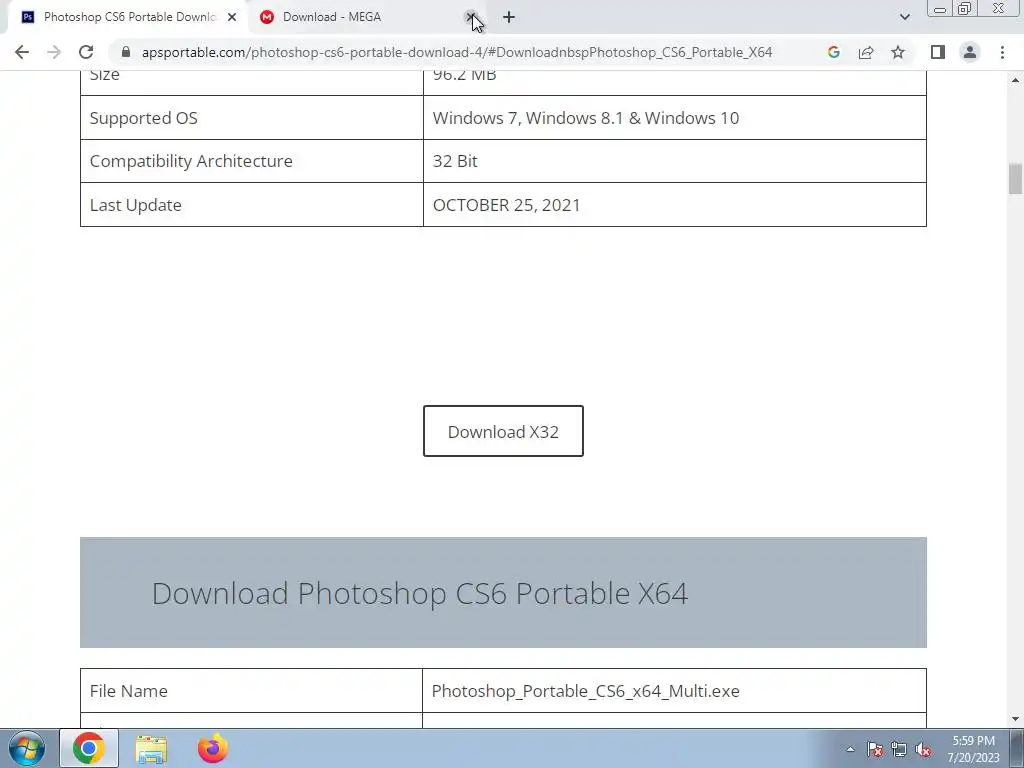Open the Chrome profile avatar
Screen dimensions: 1024x768
click(970, 52)
